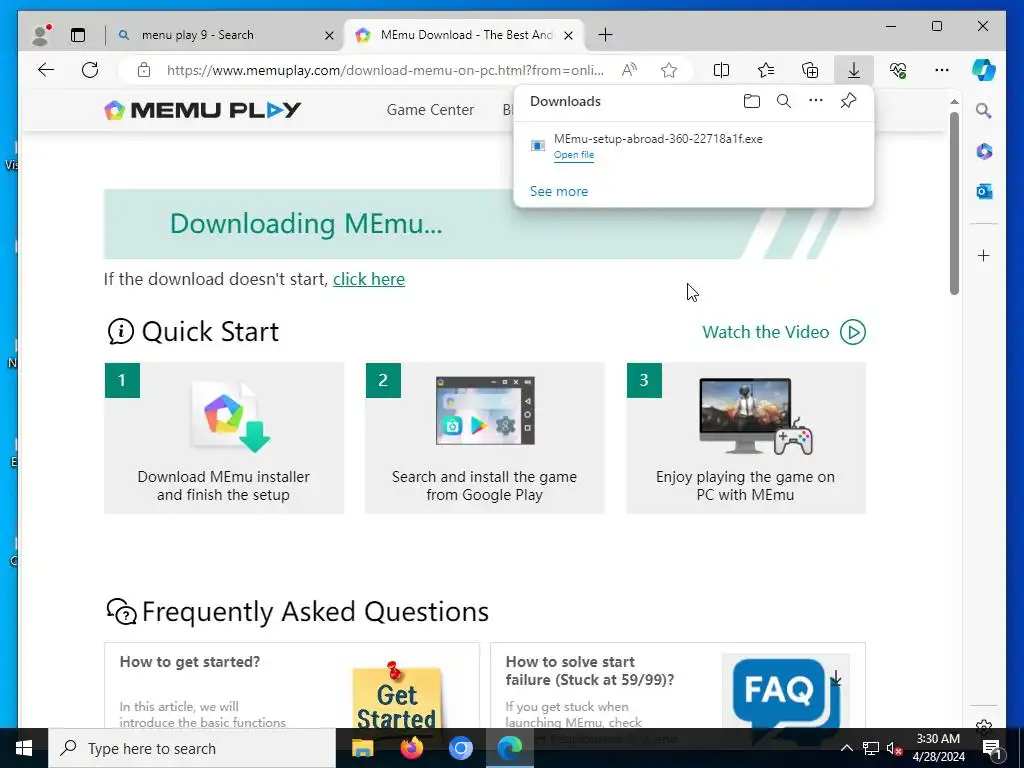Open the Edge sidebar search icon

tap(984, 110)
